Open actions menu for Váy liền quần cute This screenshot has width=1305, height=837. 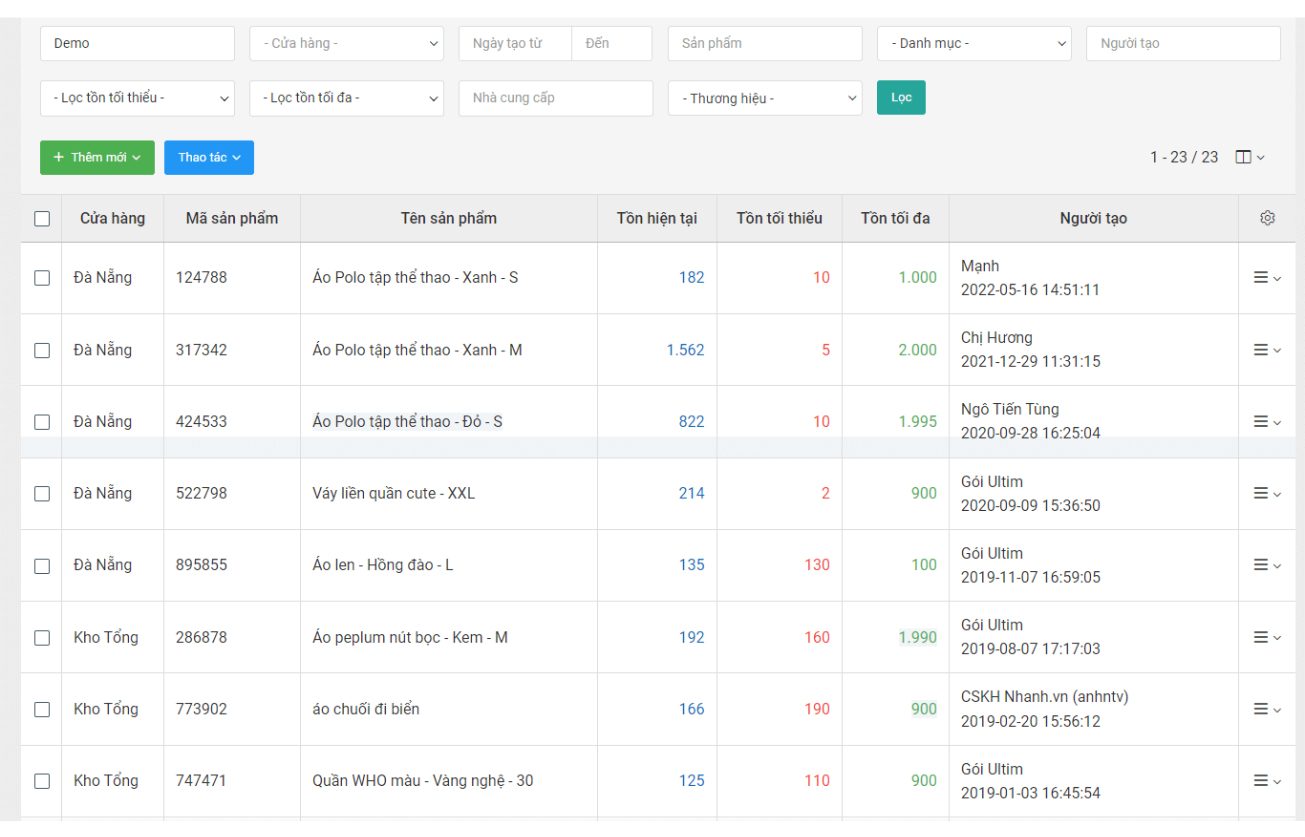[x=1266, y=493]
